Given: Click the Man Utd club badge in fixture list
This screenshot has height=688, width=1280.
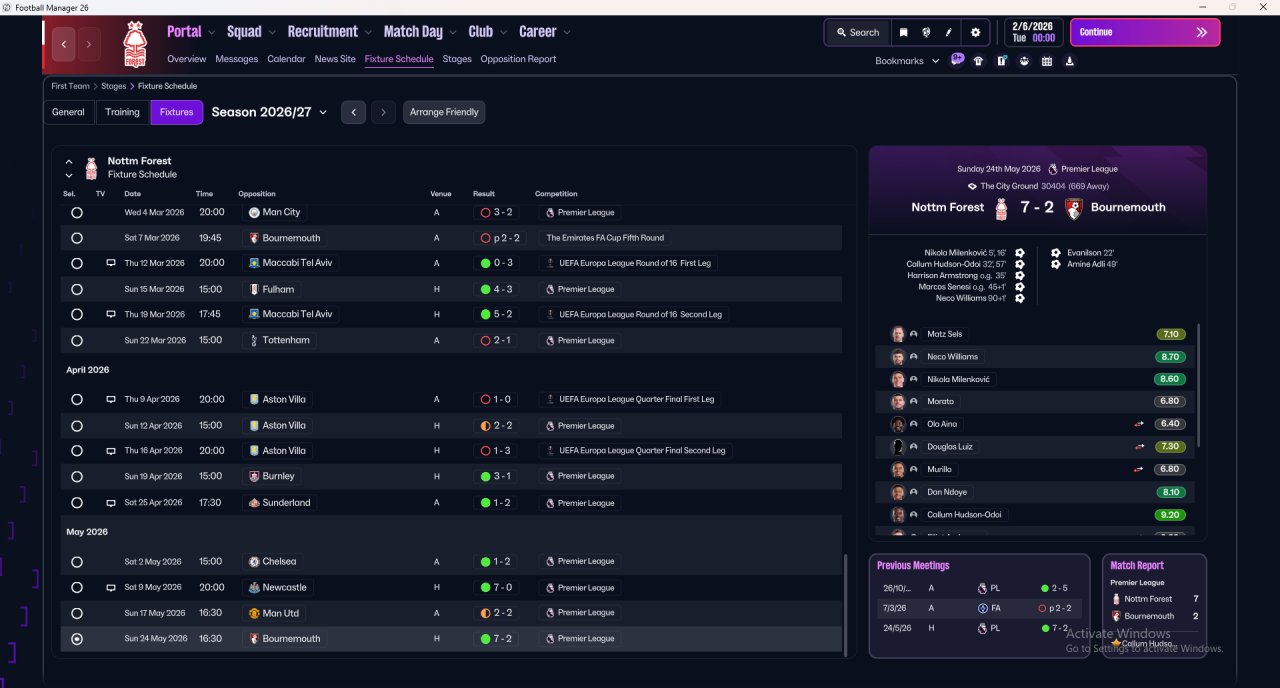Looking at the screenshot, I should coord(254,613).
